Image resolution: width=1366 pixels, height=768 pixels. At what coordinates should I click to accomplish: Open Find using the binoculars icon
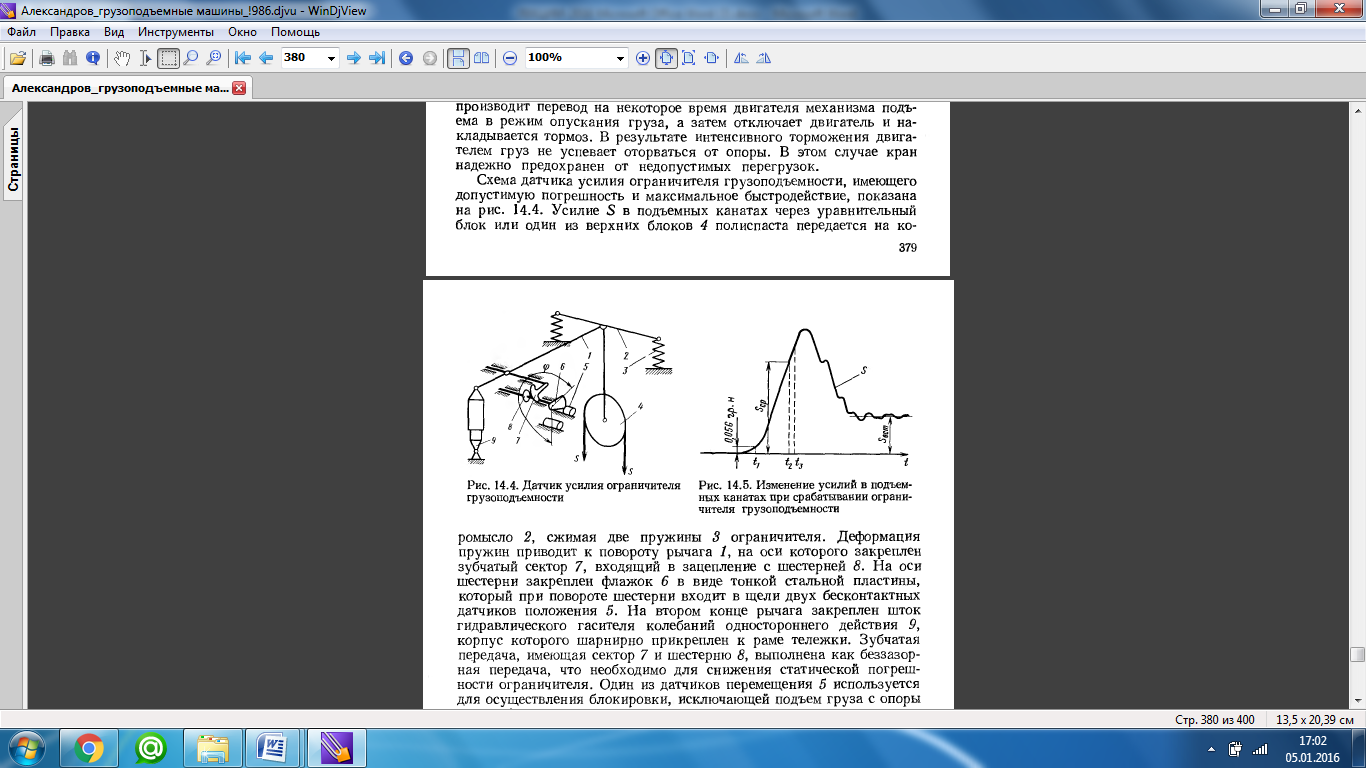tap(69, 58)
